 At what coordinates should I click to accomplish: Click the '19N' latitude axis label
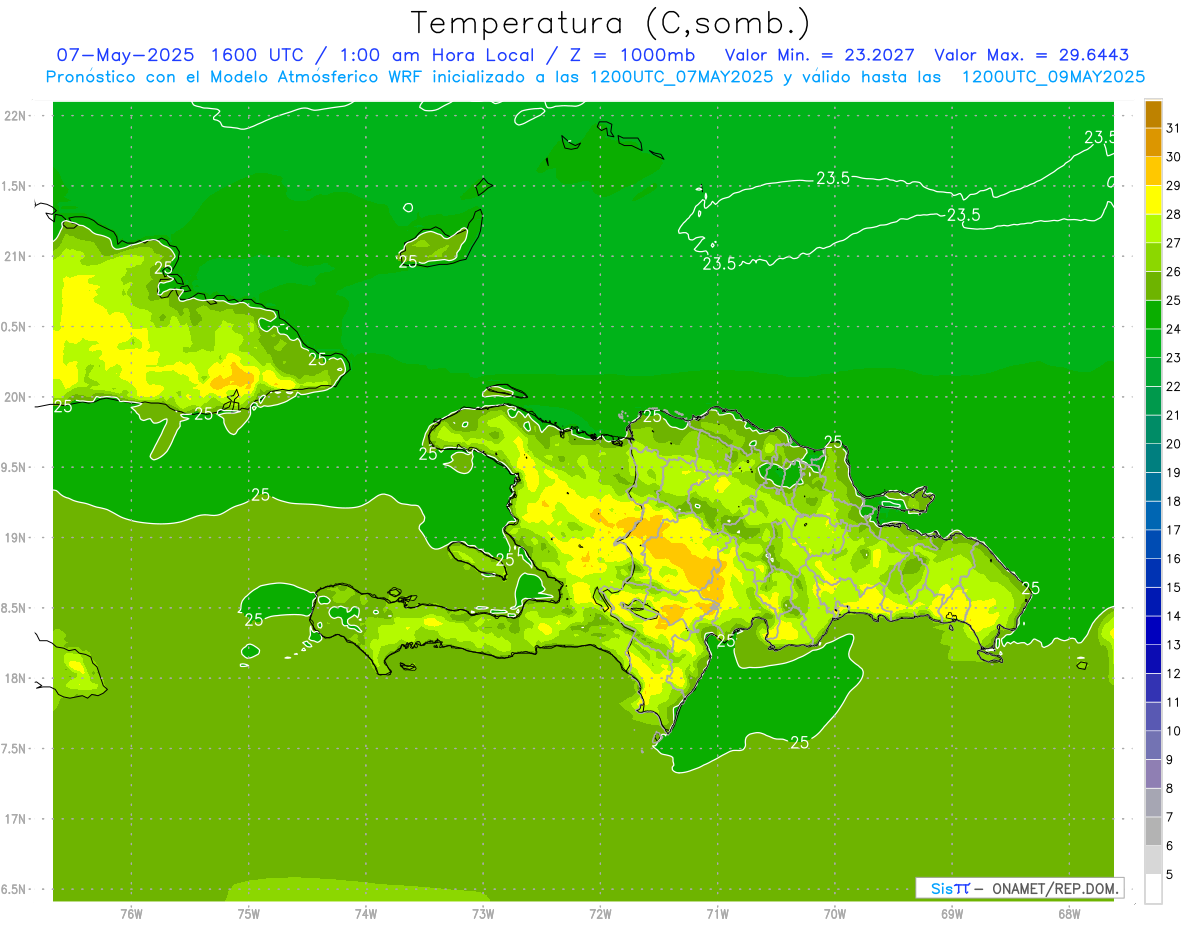[16, 537]
